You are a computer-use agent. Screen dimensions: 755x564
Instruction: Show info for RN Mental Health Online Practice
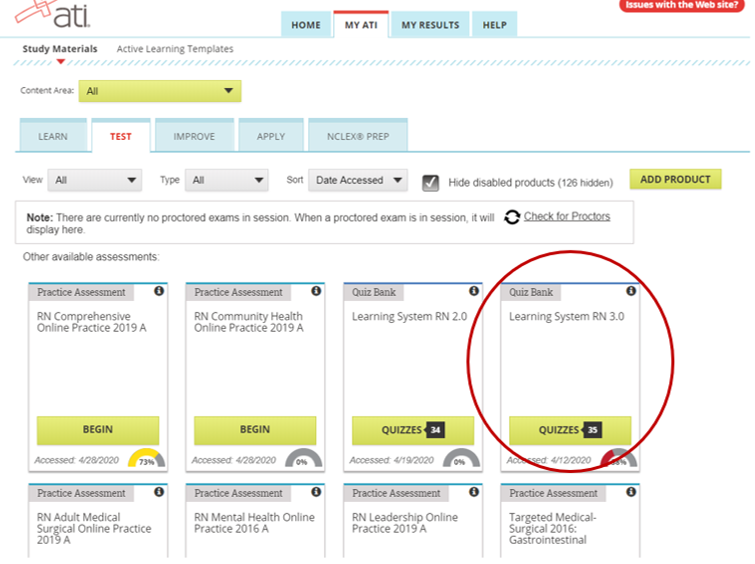pyautogui.click(x=316, y=492)
